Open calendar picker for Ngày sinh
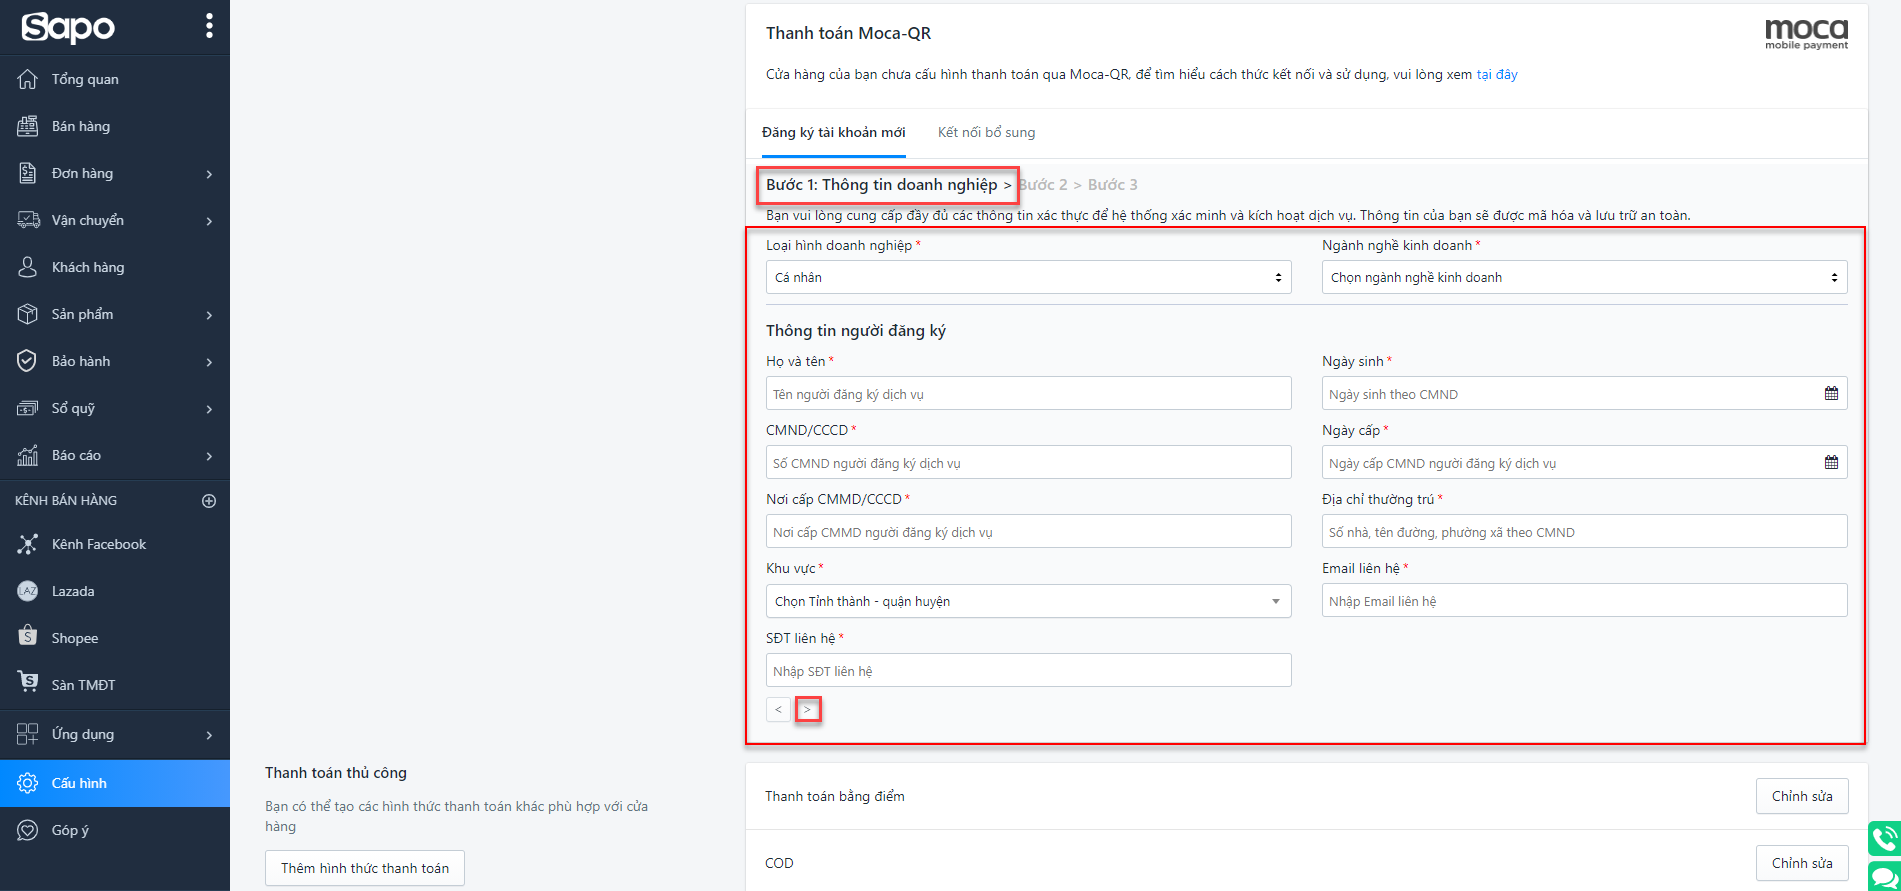1901x891 pixels. [x=1831, y=394]
